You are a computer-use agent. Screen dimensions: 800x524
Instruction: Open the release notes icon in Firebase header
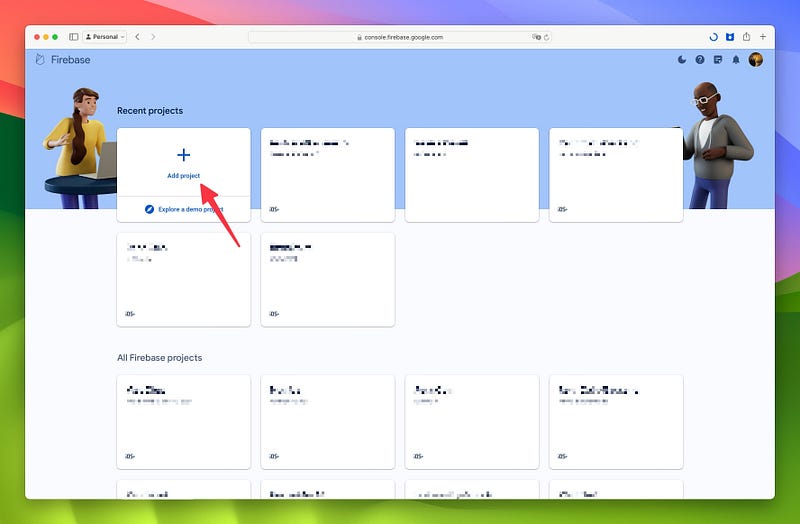click(x=718, y=60)
